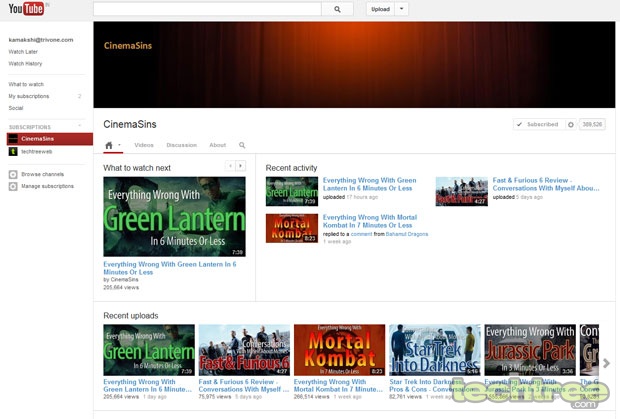
Task: Open the Bahamut Dragons user link
Action: (x=407, y=234)
